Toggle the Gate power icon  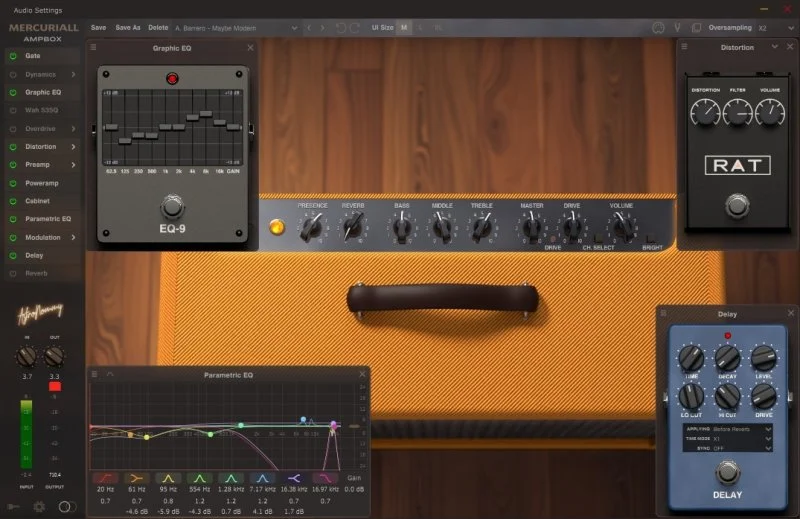click(13, 56)
